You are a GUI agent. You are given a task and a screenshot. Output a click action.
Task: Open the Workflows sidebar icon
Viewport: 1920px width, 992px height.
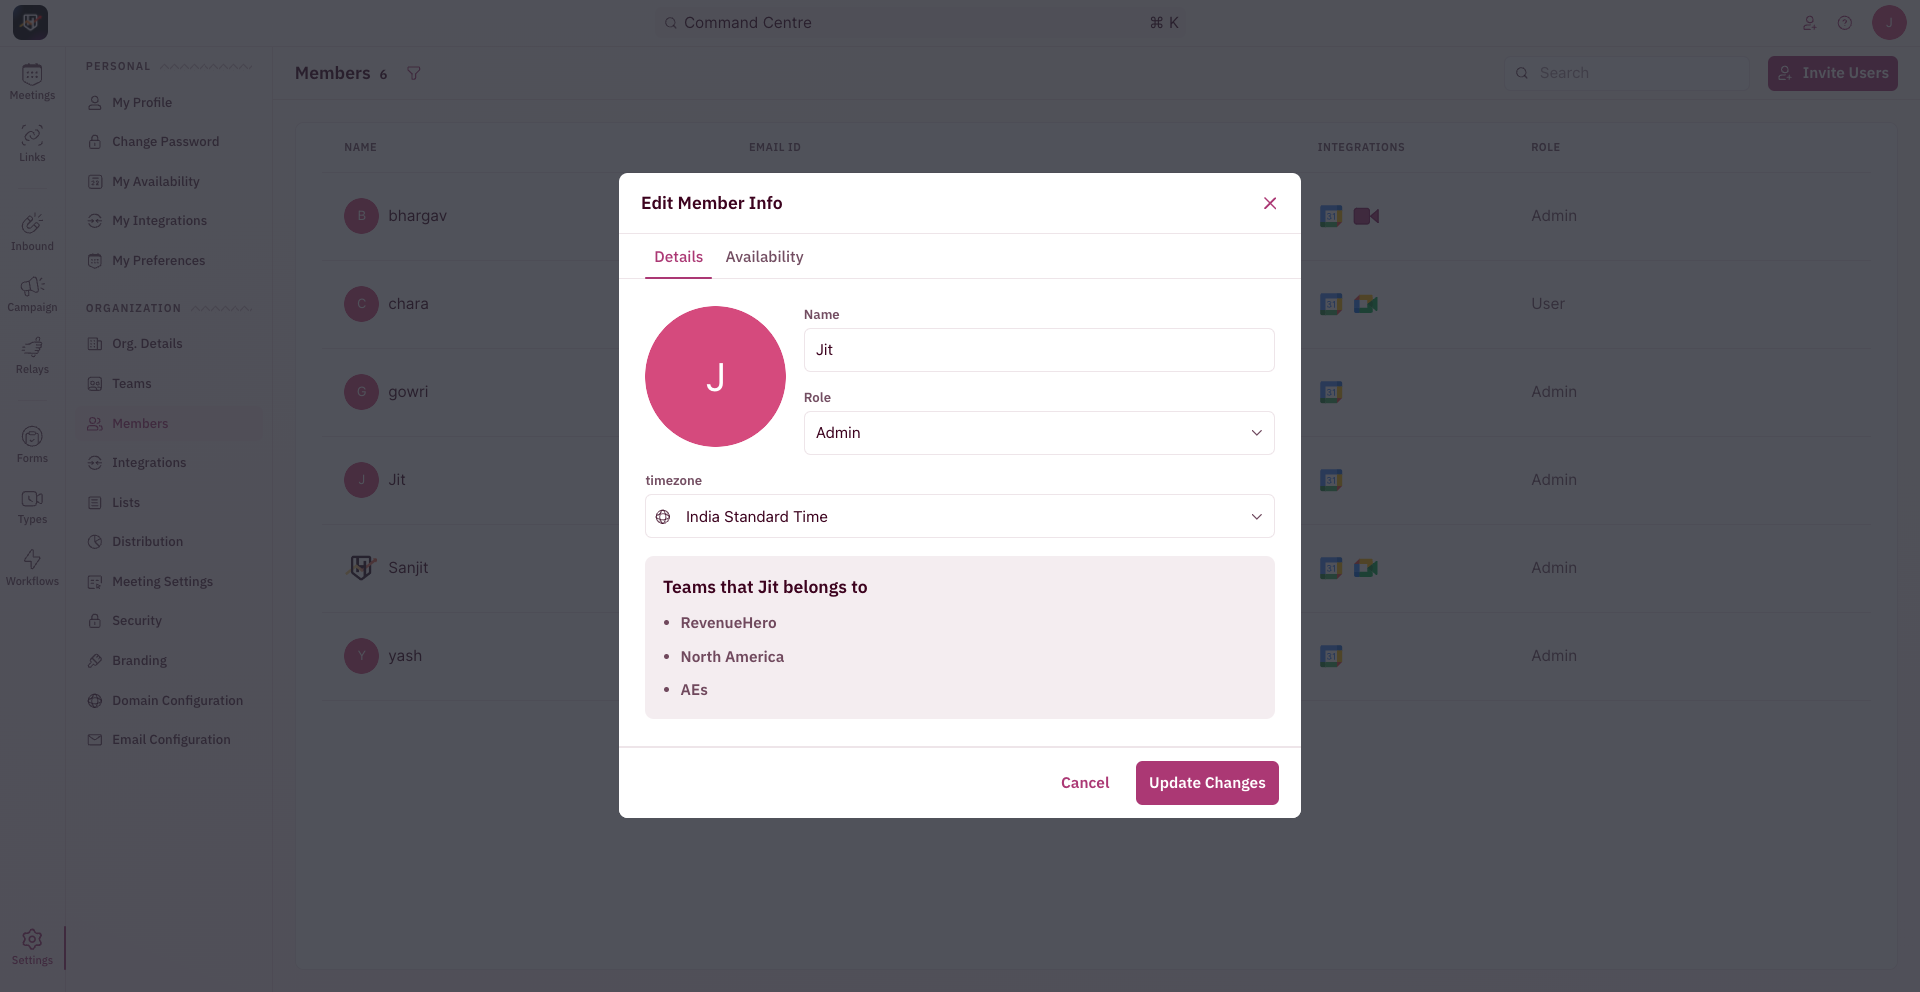[32, 568]
